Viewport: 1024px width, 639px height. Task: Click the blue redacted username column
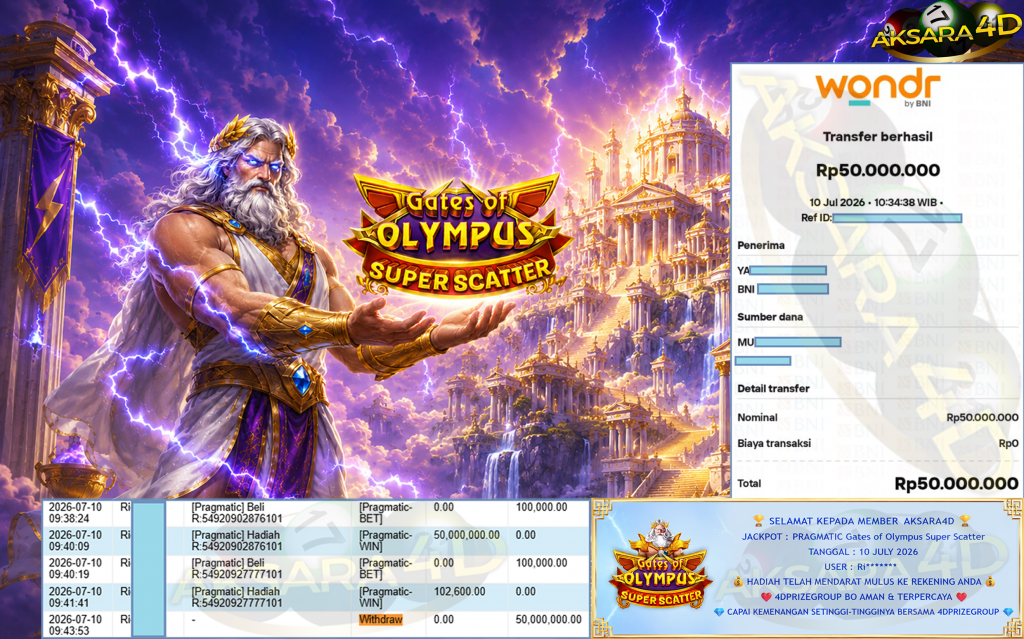[x=148, y=568]
